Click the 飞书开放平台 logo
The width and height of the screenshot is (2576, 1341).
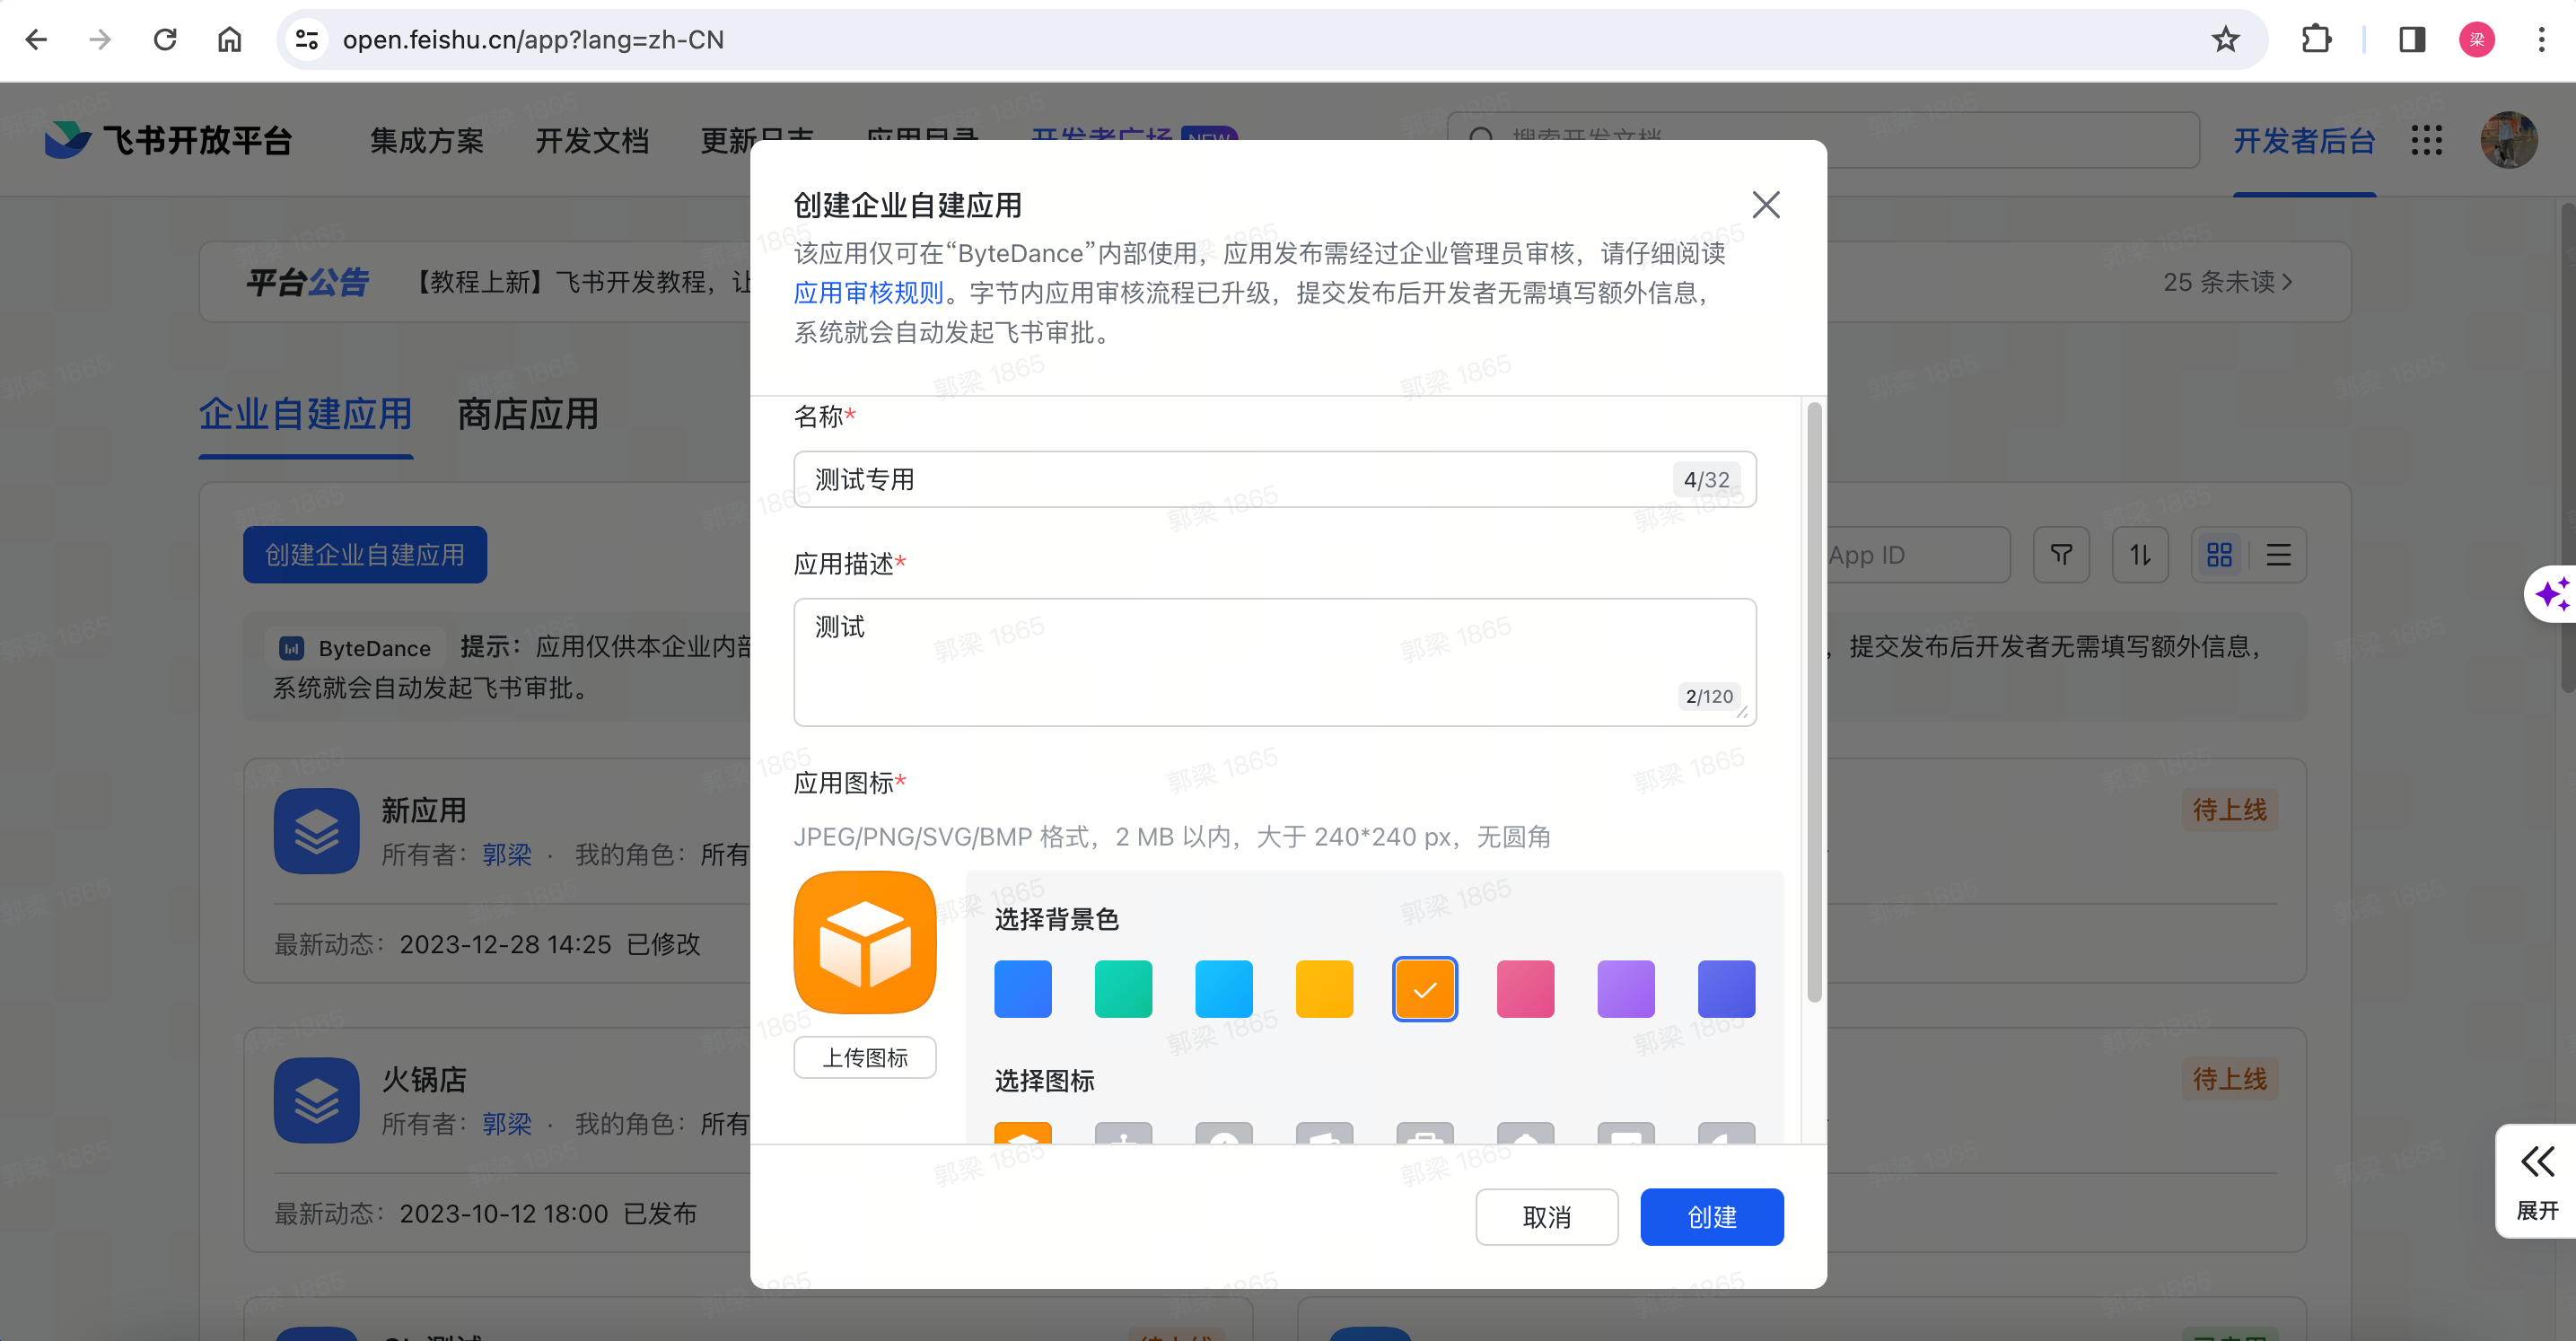point(168,140)
